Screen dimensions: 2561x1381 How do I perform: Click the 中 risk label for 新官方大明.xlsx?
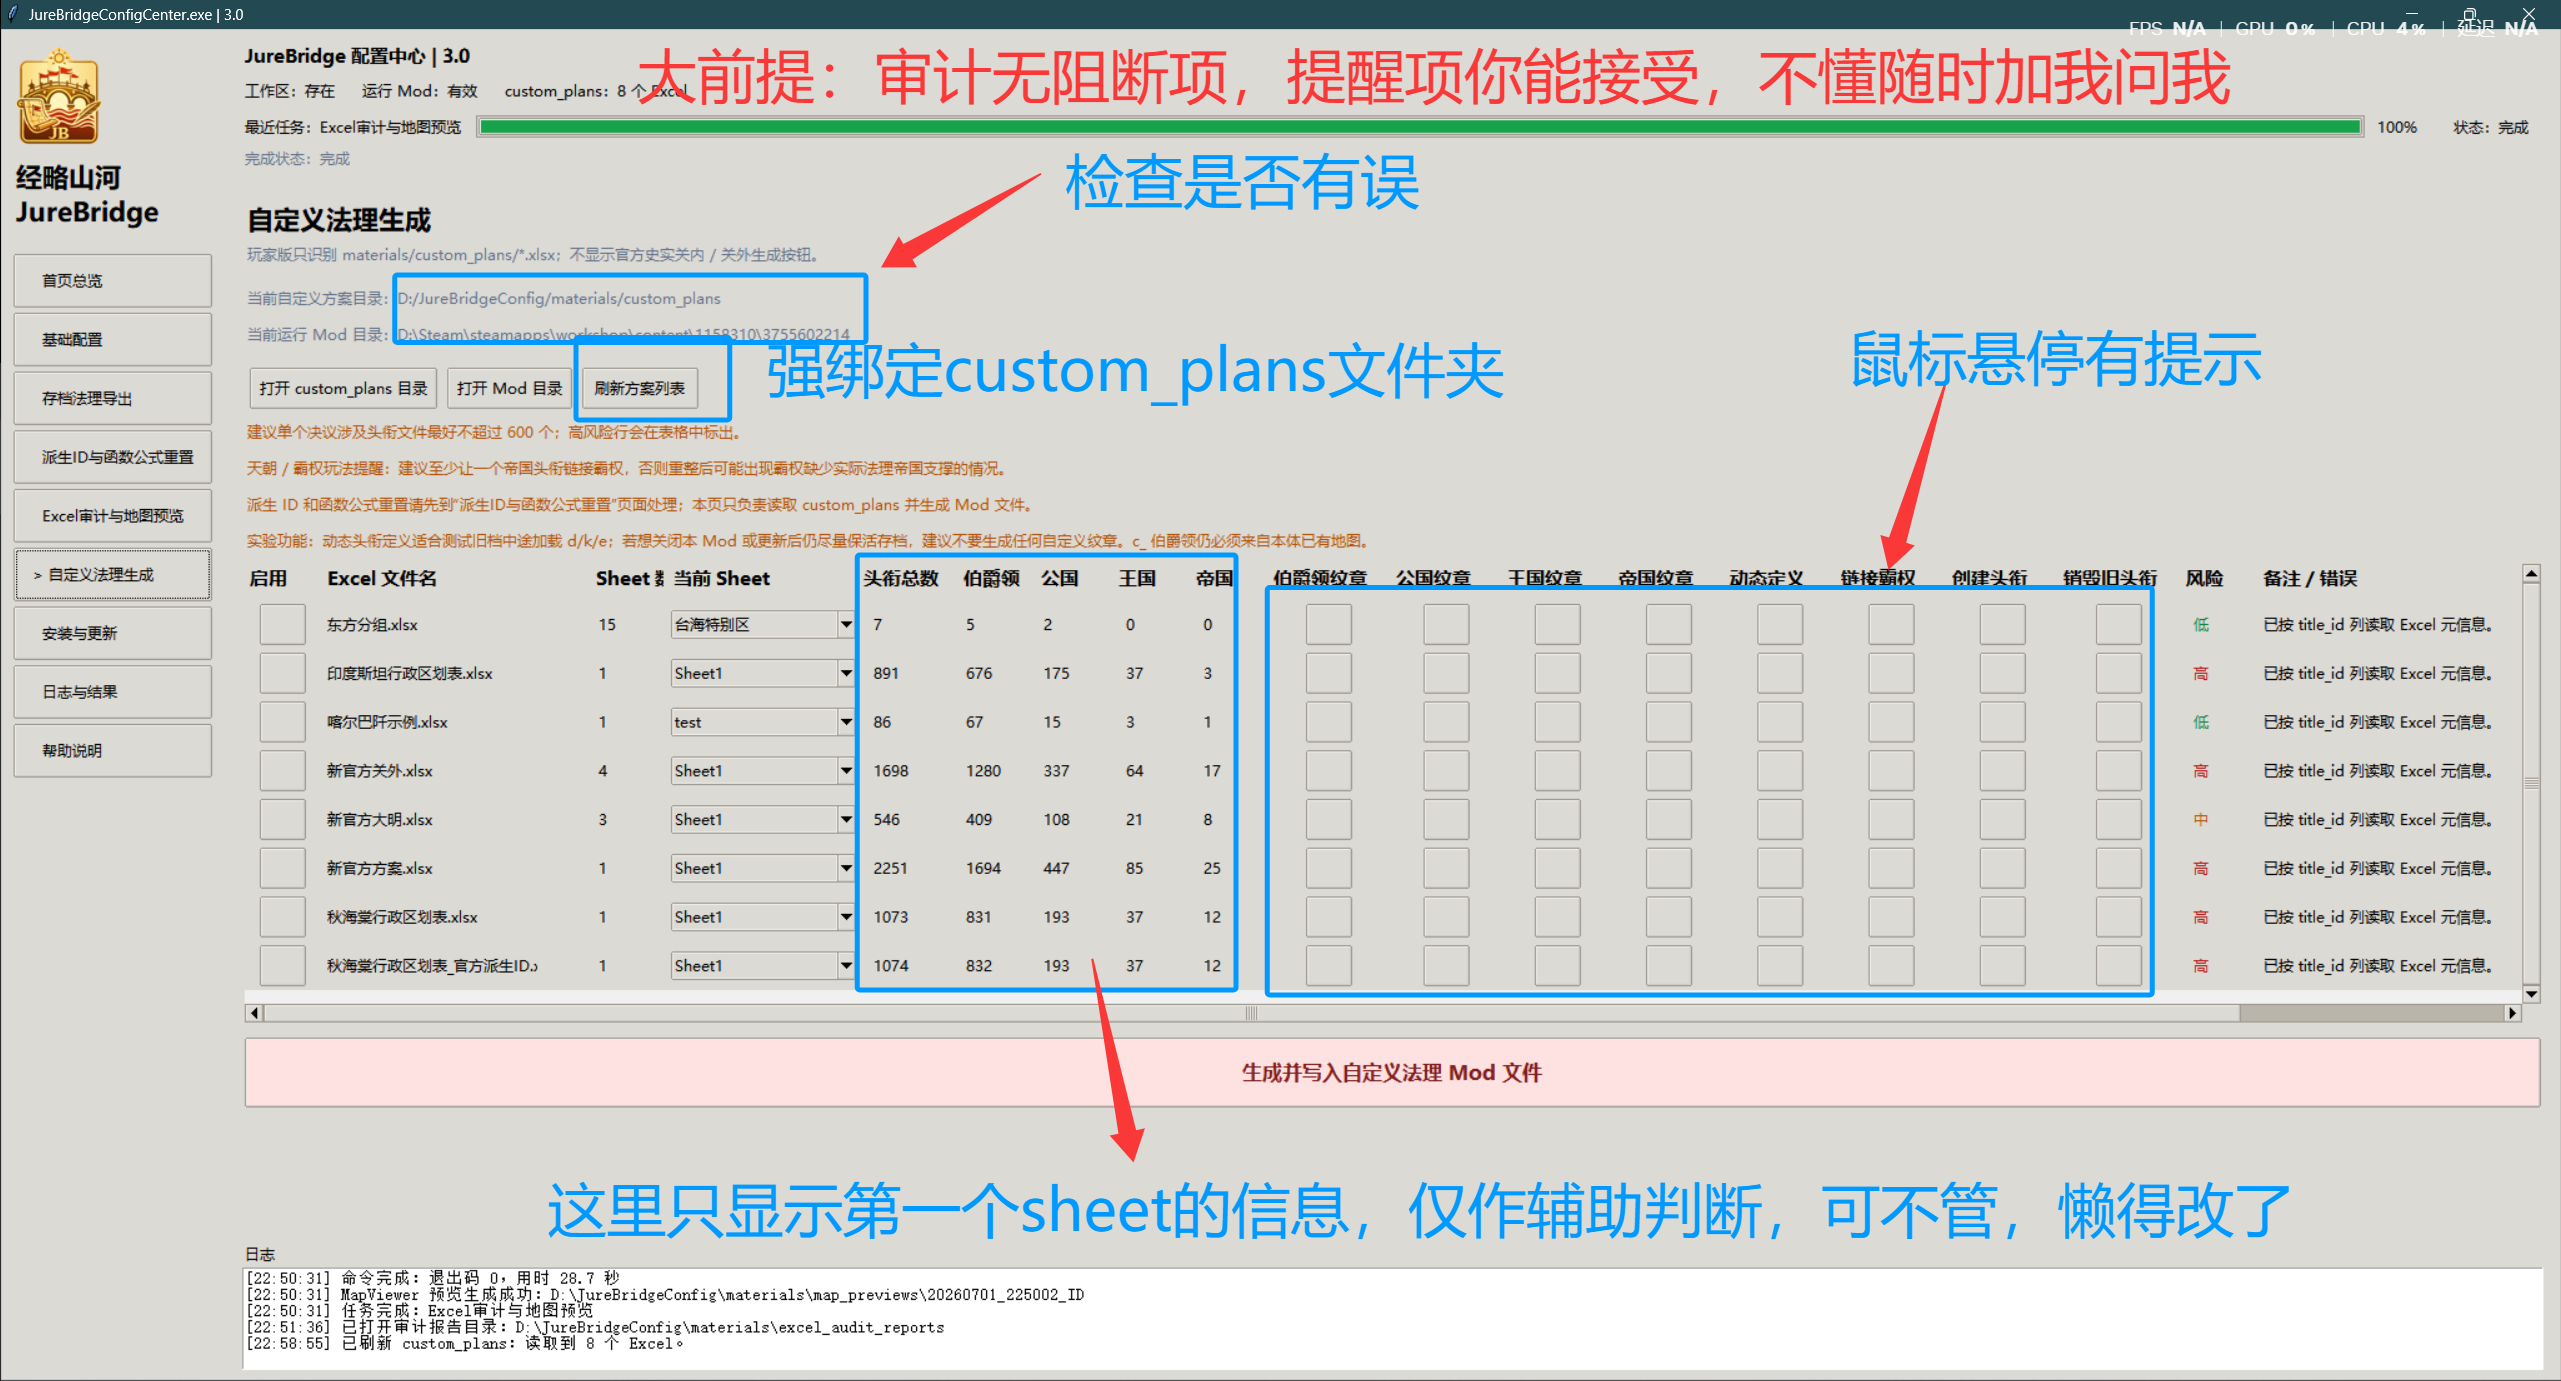click(2201, 820)
